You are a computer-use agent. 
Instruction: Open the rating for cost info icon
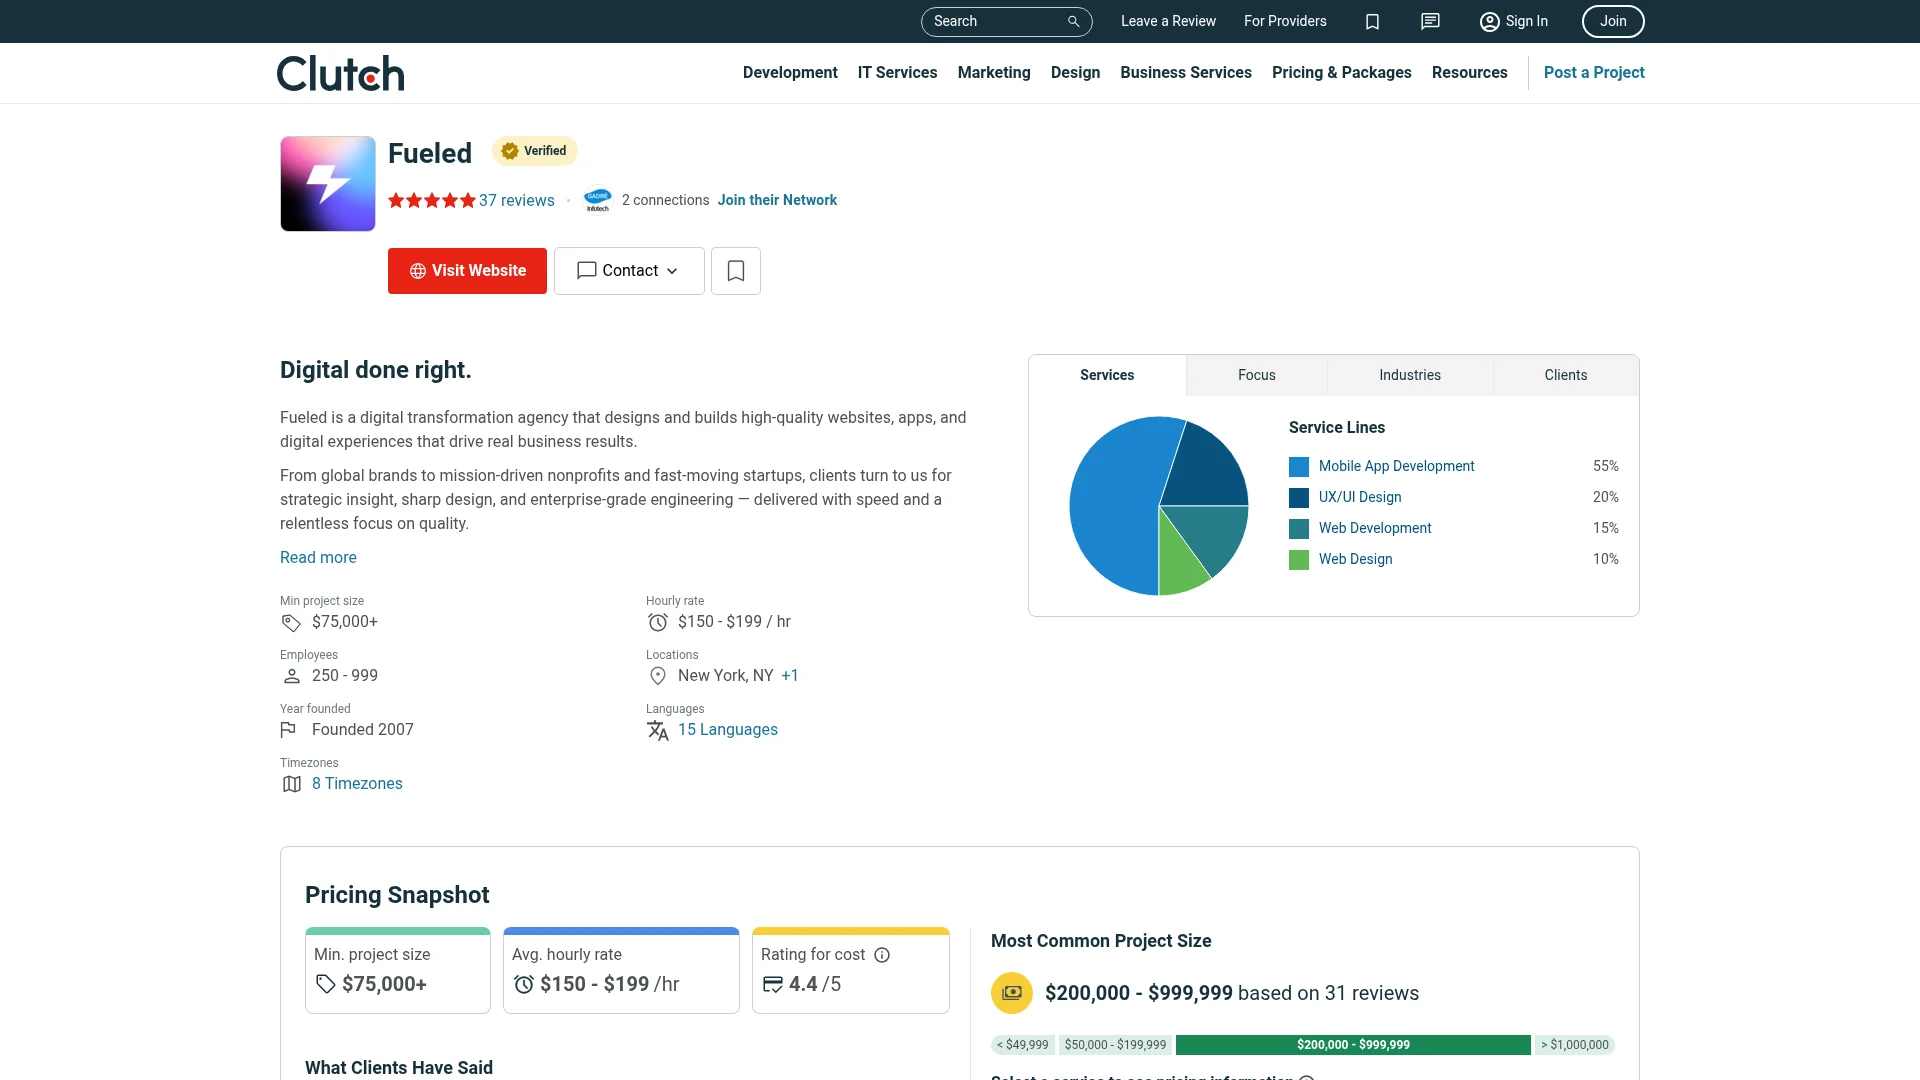coord(882,955)
